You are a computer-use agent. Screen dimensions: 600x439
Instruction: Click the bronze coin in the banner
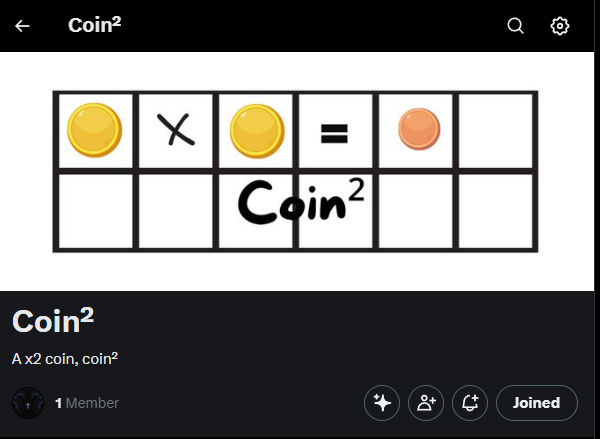pyautogui.click(x=418, y=130)
